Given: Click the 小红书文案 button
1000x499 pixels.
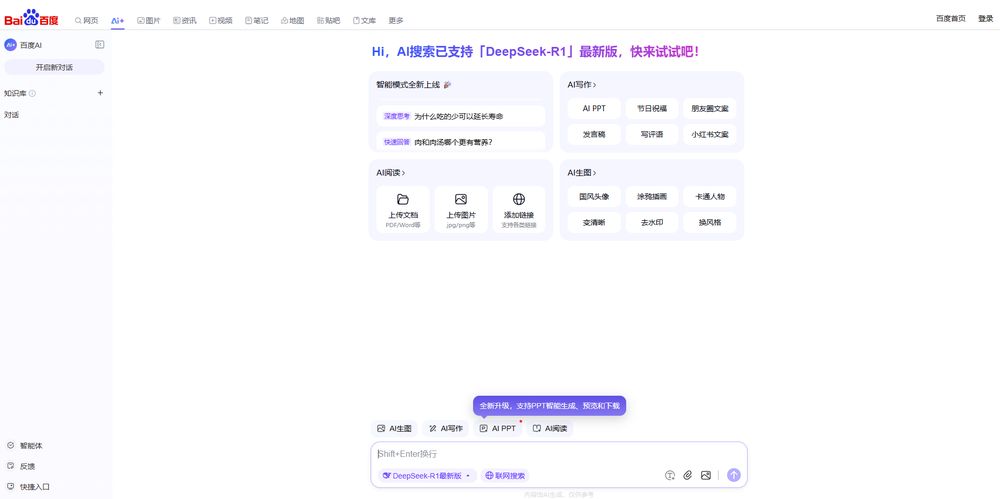Looking at the screenshot, I should (710, 135).
